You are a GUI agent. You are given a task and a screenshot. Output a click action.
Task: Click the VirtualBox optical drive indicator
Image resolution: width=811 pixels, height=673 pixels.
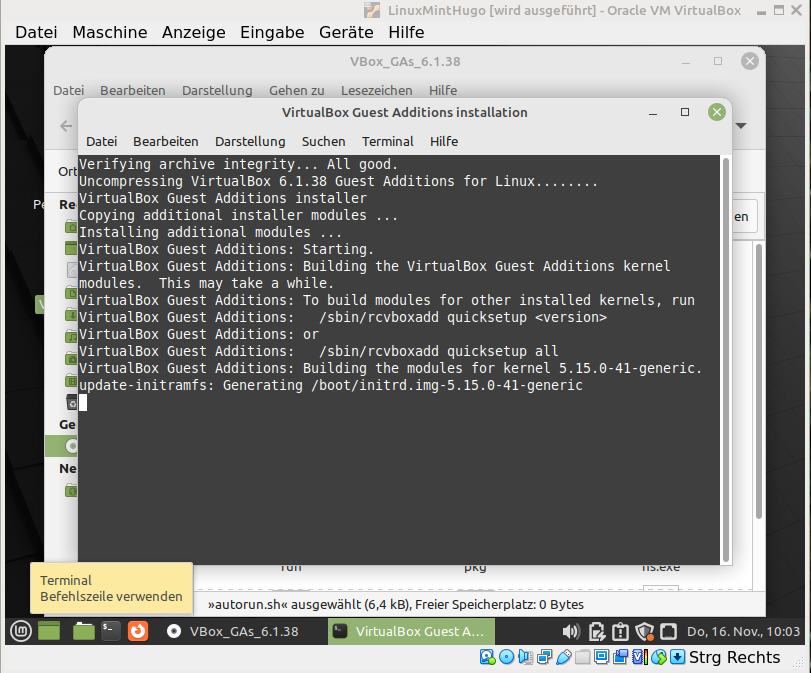[506, 657]
